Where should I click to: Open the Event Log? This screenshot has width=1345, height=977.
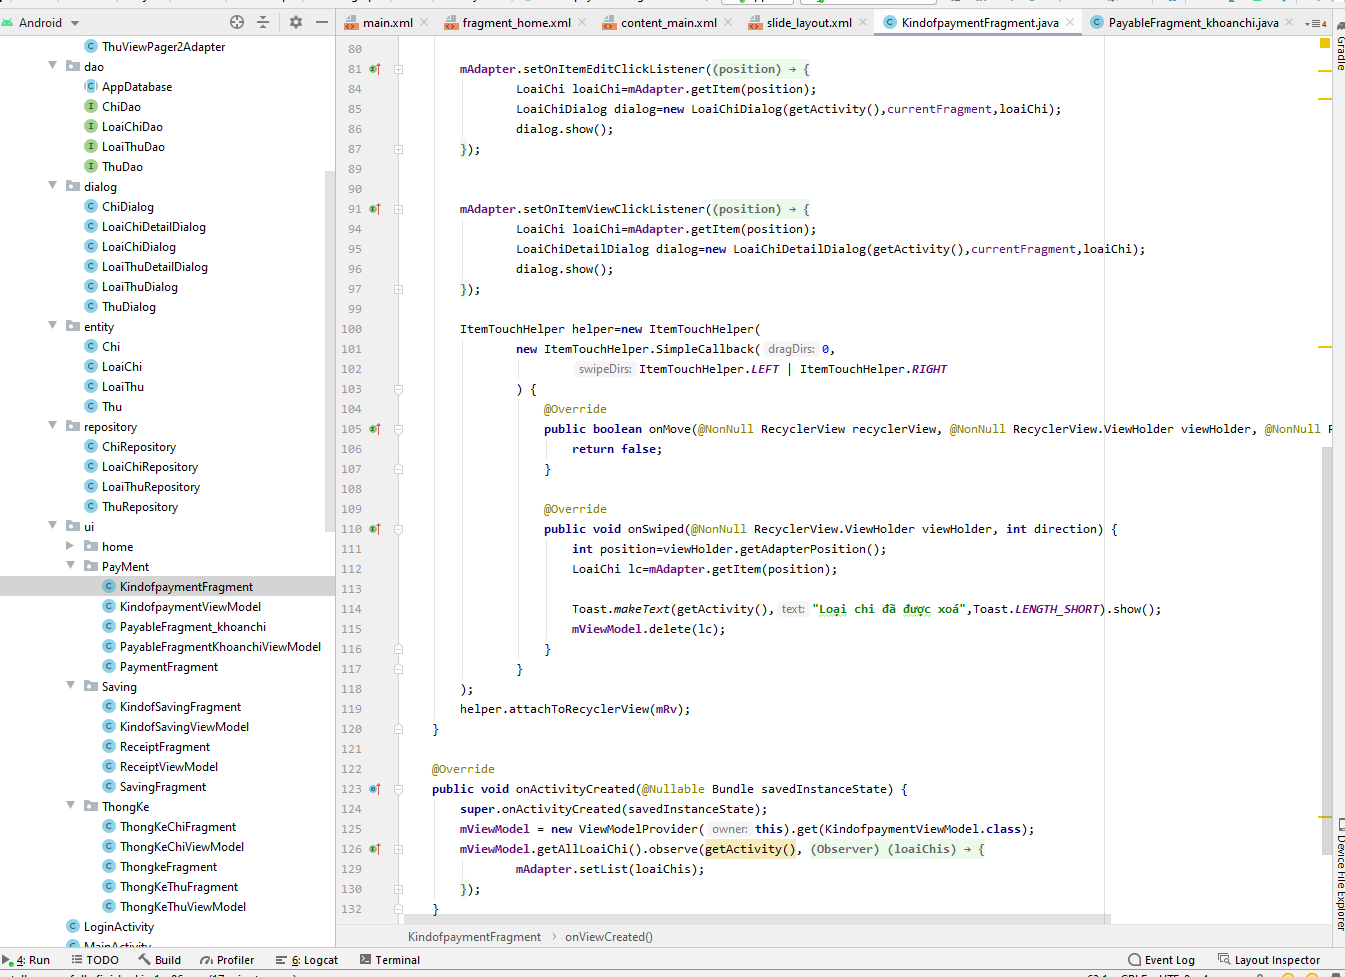click(1161, 960)
